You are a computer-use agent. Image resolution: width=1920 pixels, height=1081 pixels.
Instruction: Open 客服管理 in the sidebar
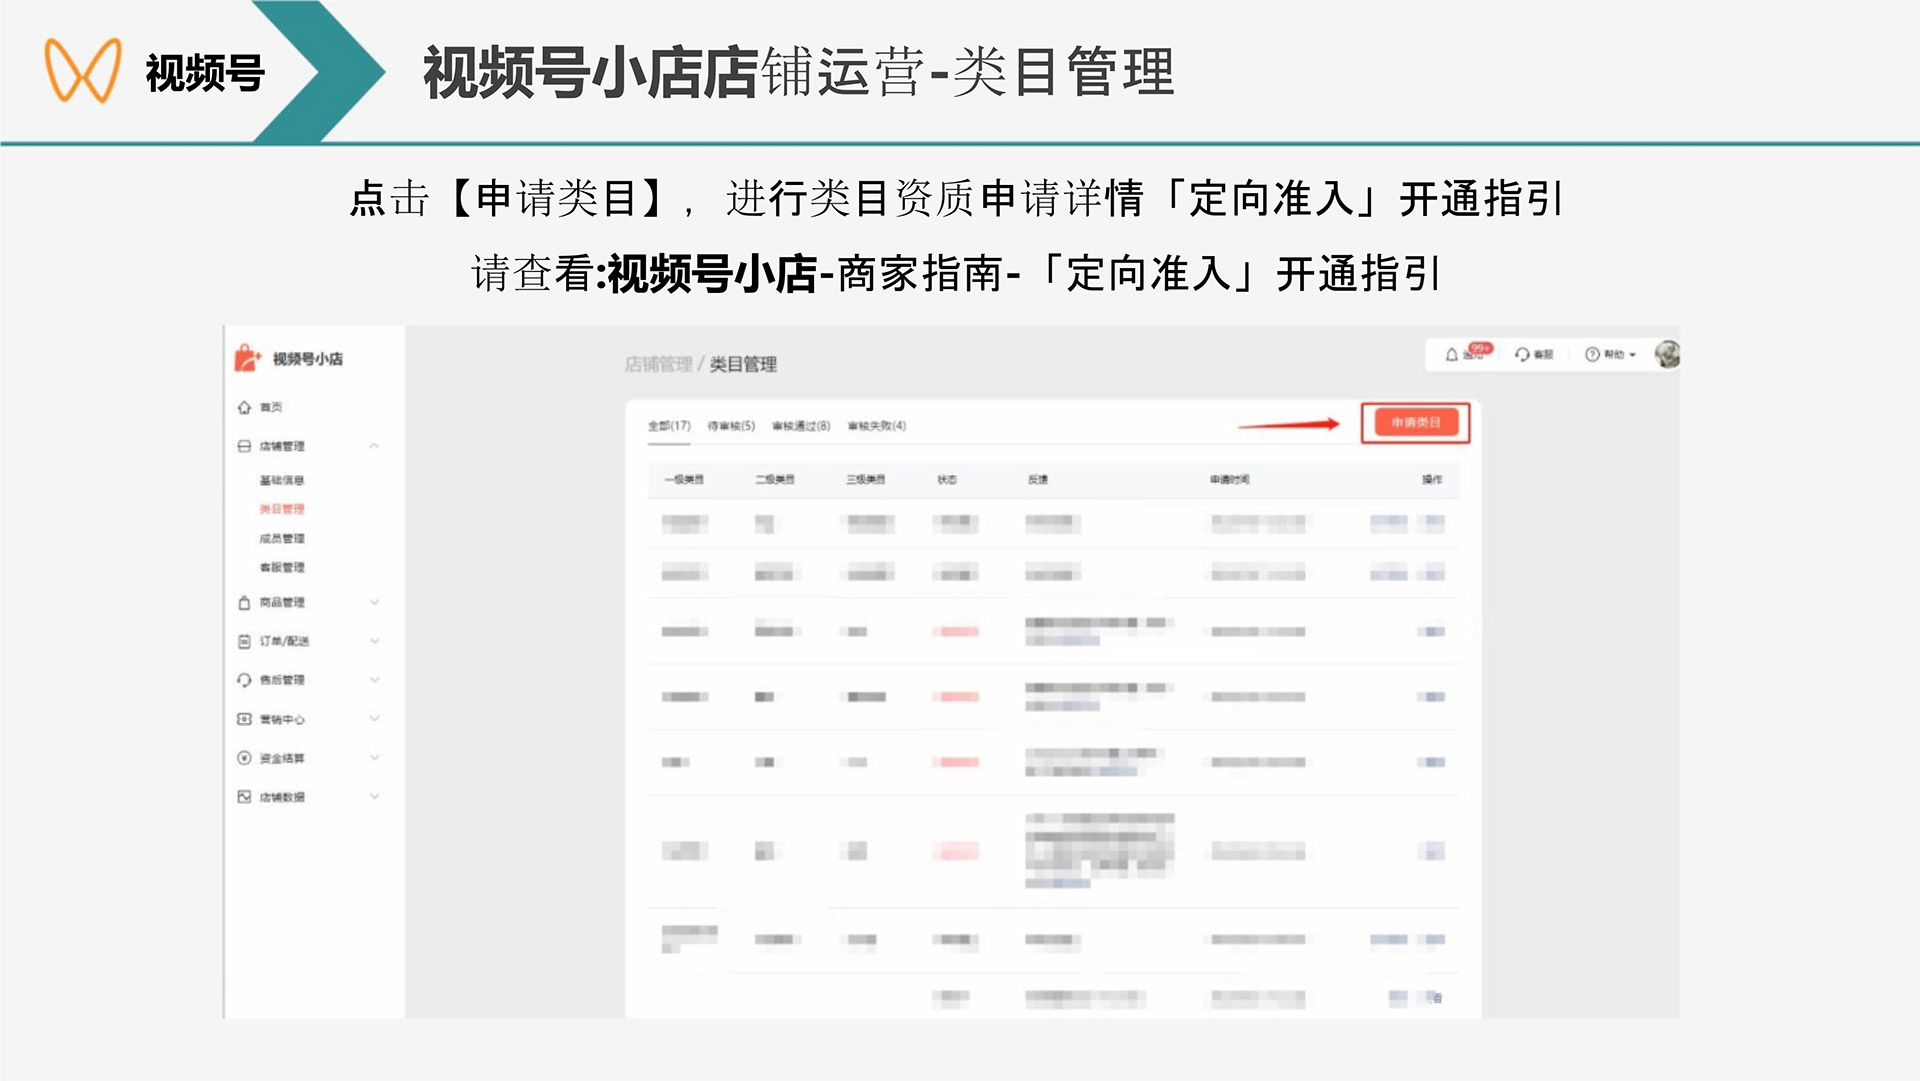[x=282, y=568]
